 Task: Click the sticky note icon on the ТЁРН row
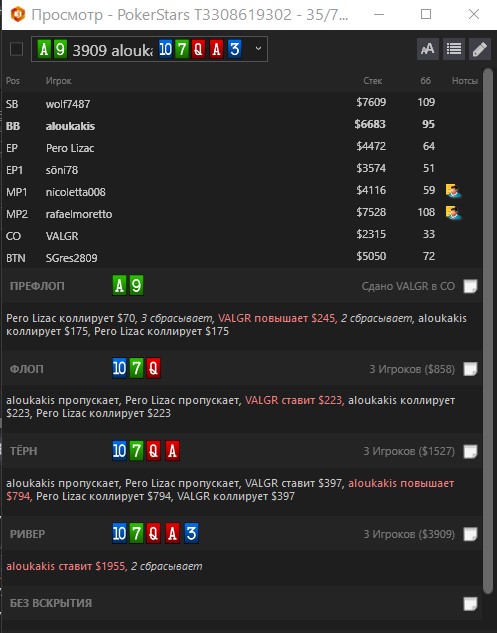470,451
